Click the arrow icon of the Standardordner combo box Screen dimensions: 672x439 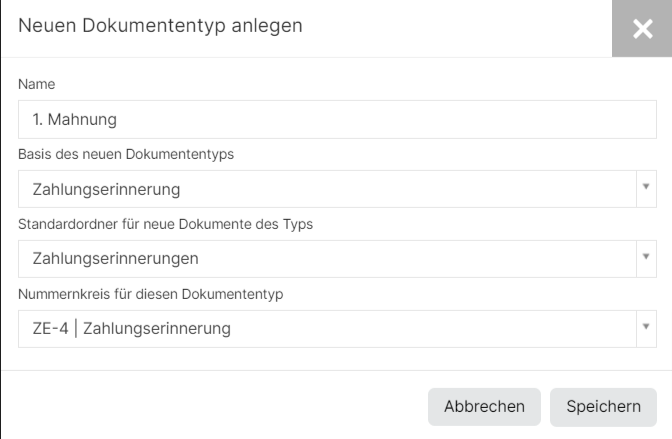[x=646, y=256]
